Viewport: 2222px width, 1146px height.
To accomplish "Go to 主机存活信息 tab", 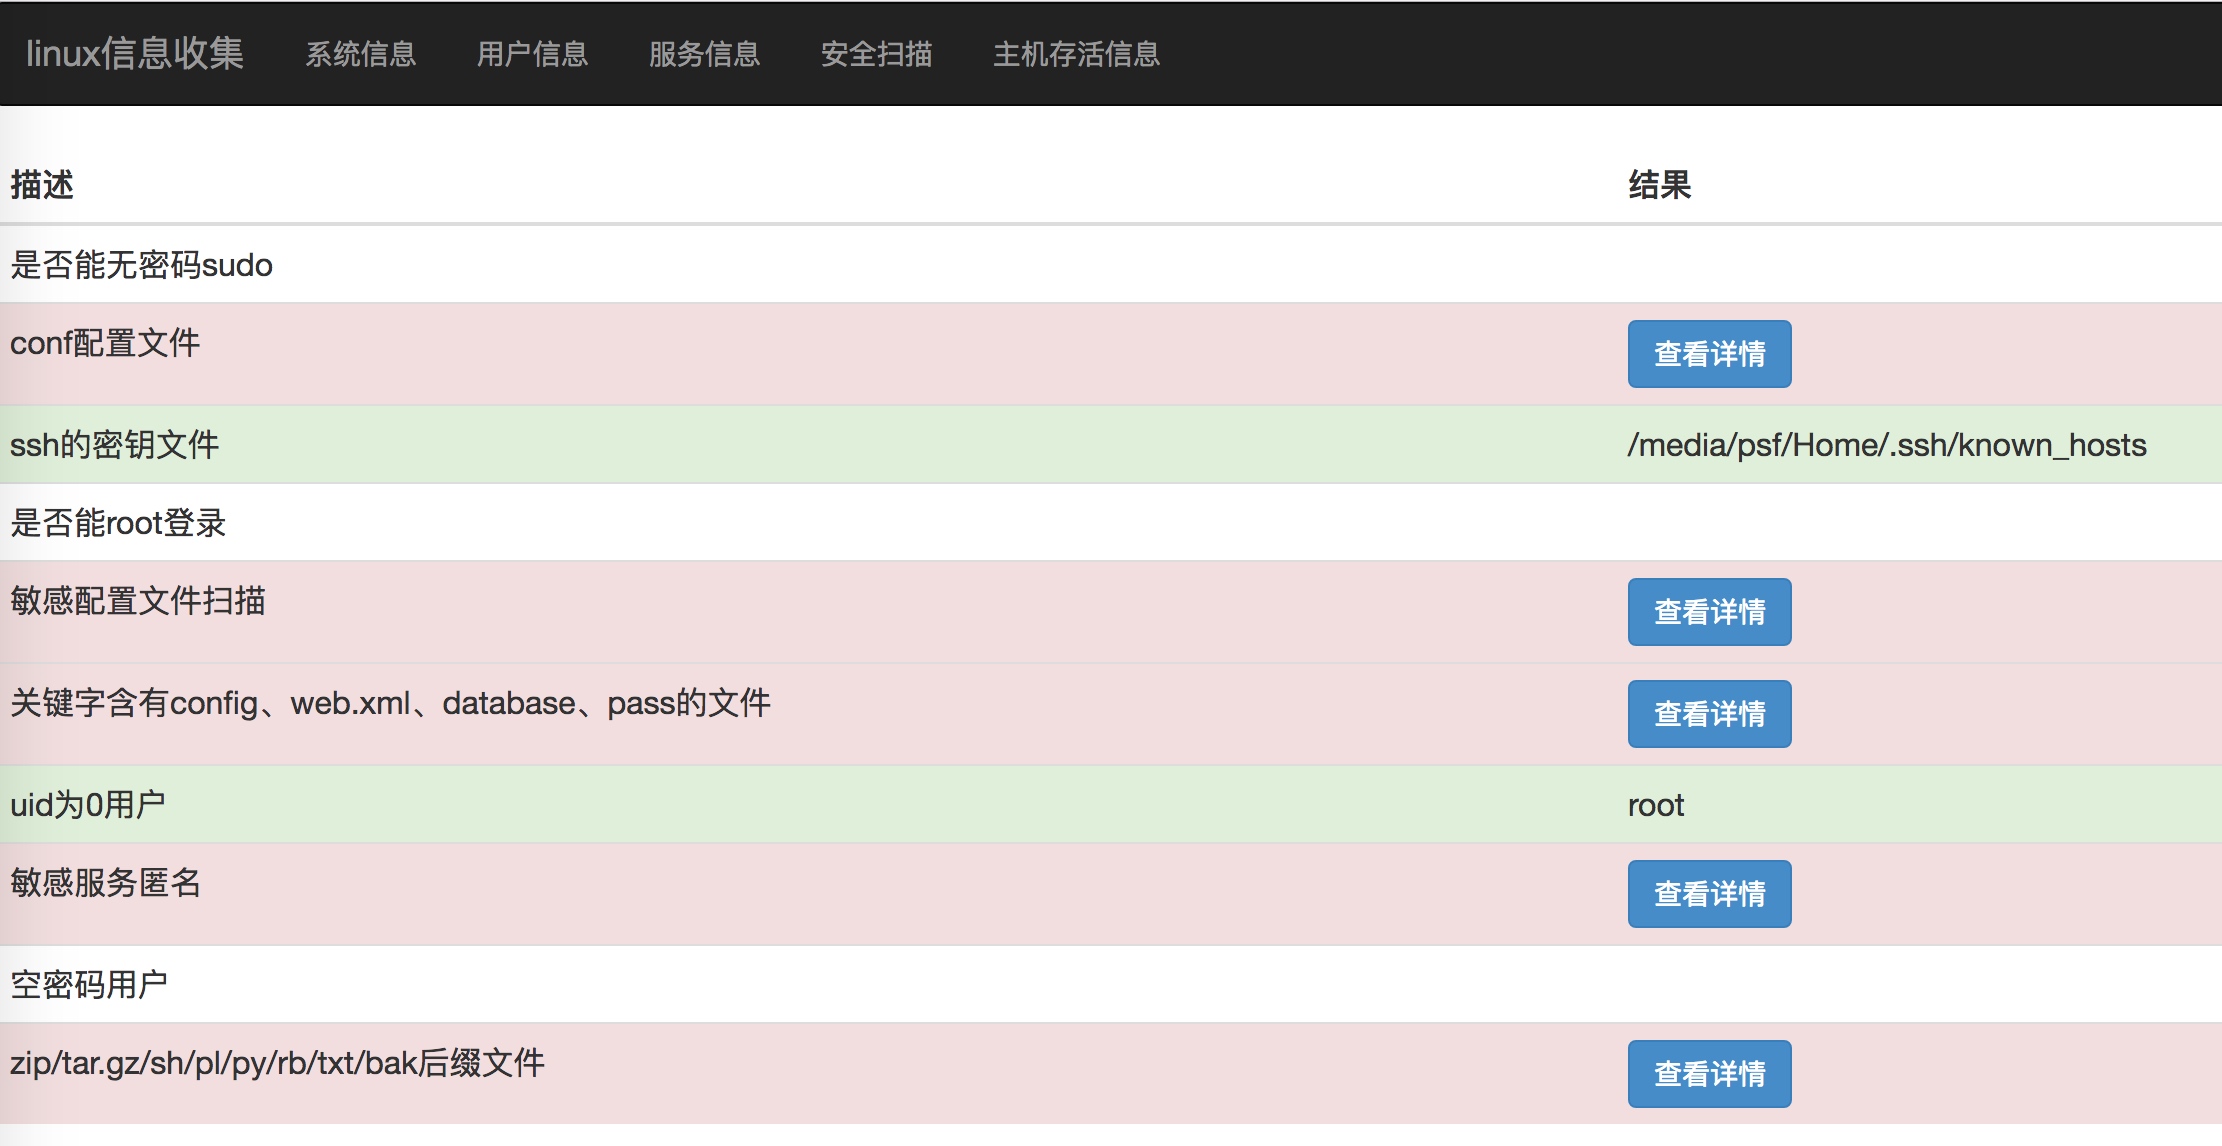I will click(1076, 54).
